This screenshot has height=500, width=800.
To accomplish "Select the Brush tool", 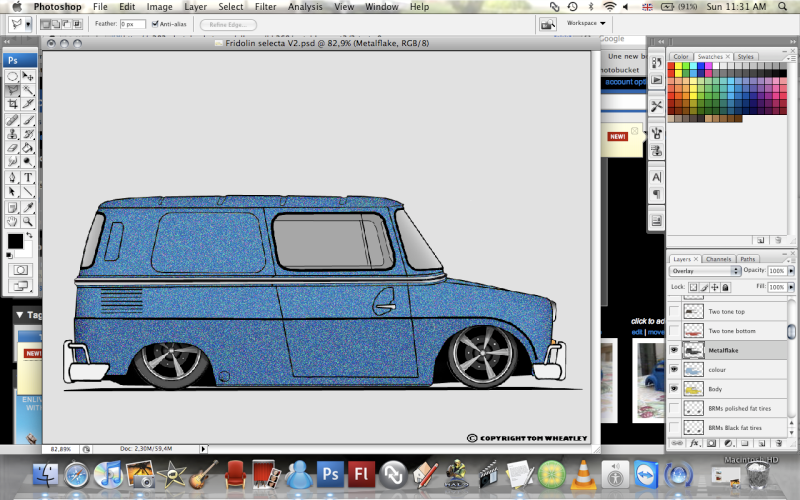I will (x=28, y=120).
